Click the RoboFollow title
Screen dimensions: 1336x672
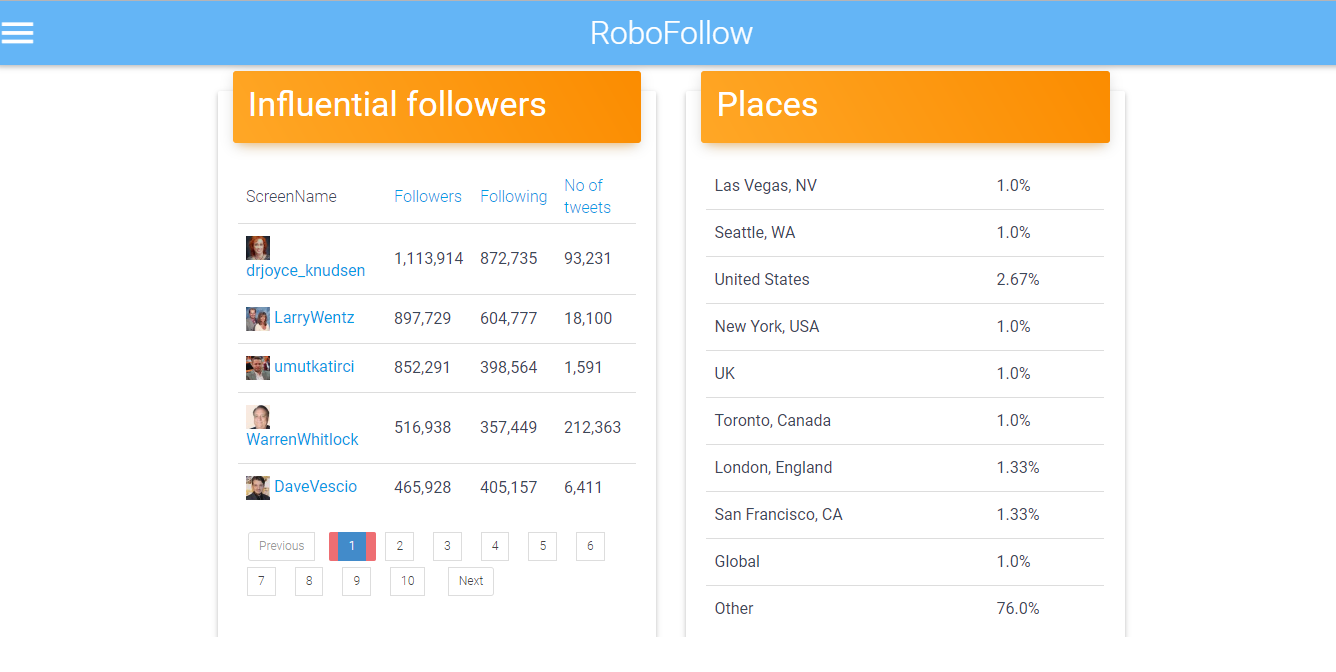pos(671,33)
